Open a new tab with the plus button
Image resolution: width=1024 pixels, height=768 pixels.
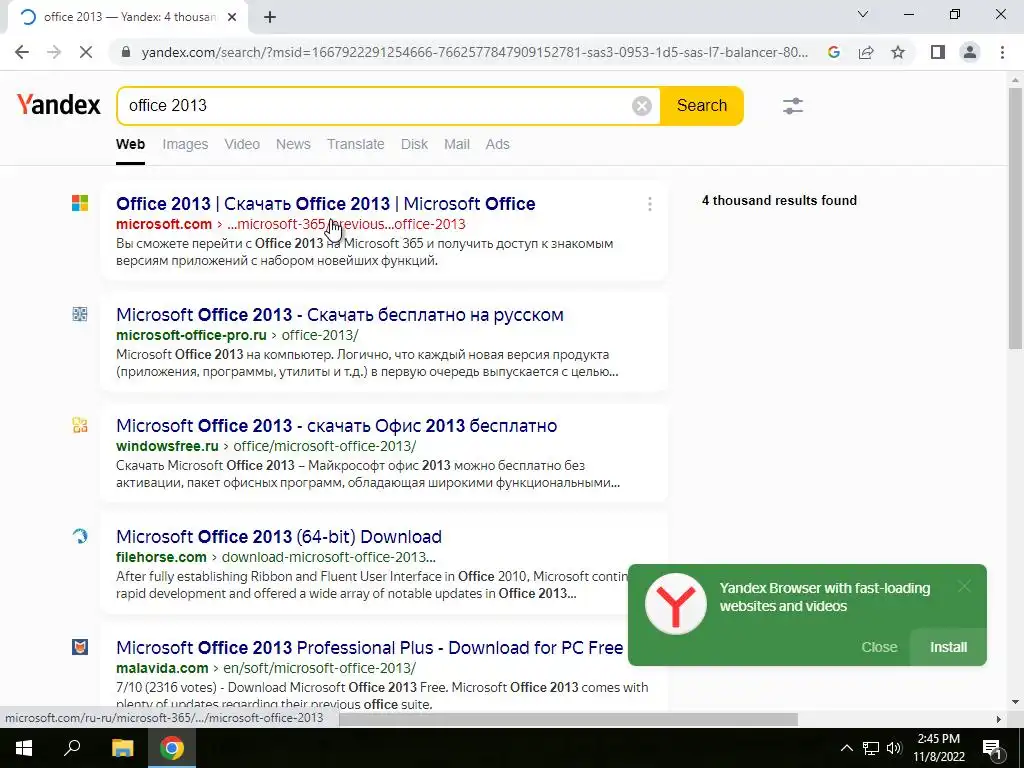(270, 18)
